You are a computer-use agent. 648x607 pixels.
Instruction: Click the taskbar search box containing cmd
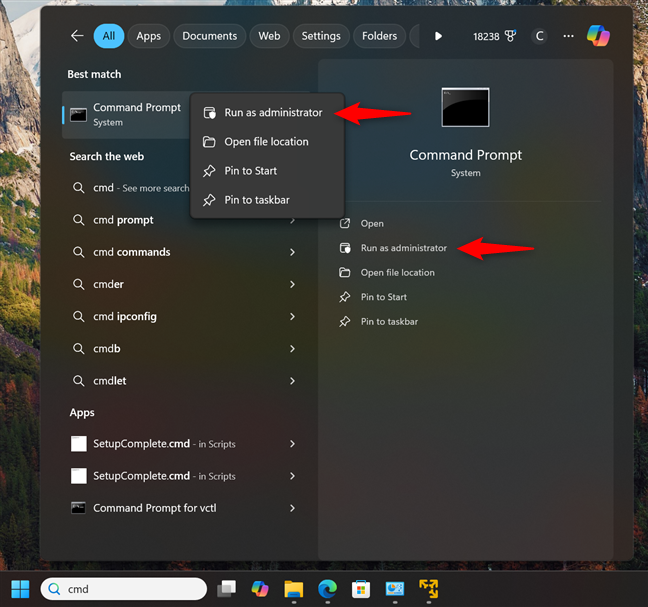(124, 589)
